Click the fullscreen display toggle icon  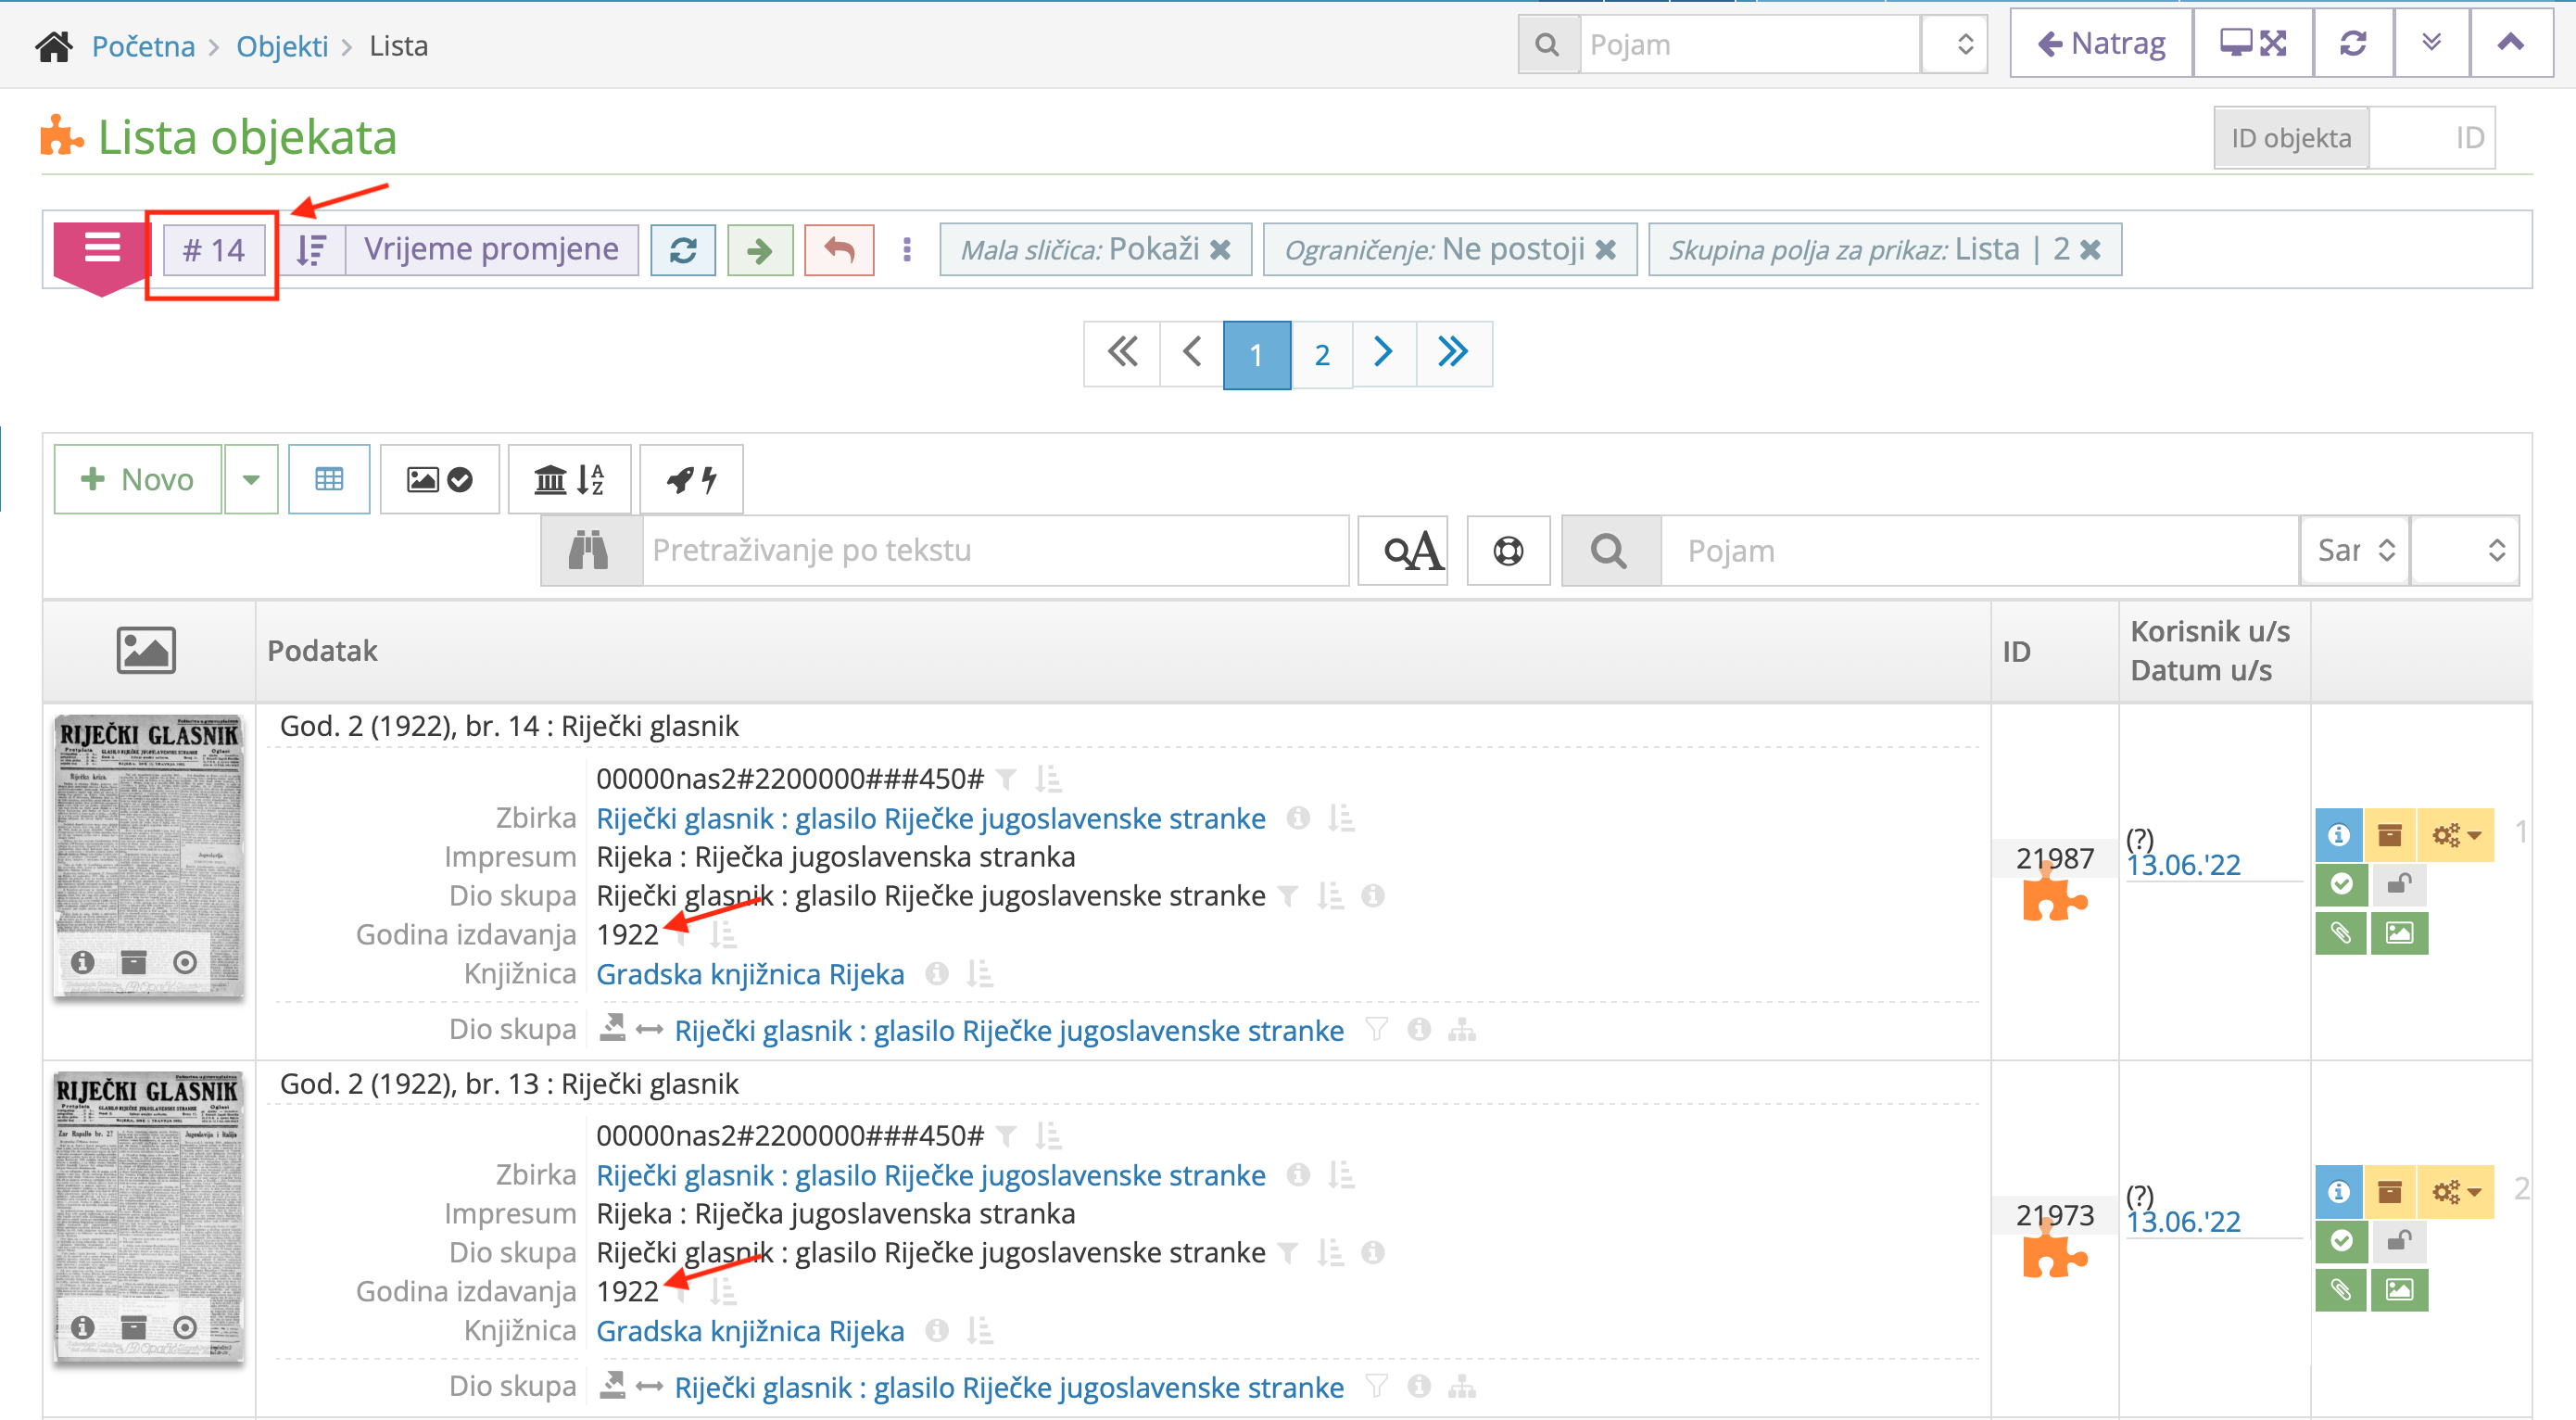pos(2253,44)
